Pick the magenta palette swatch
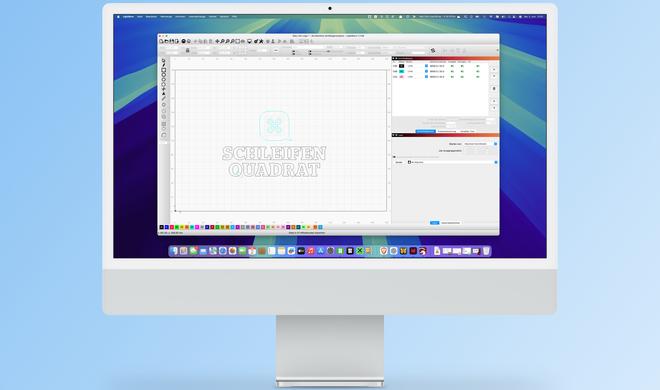This screenshot has height=390, width=660. click(197, 227)
